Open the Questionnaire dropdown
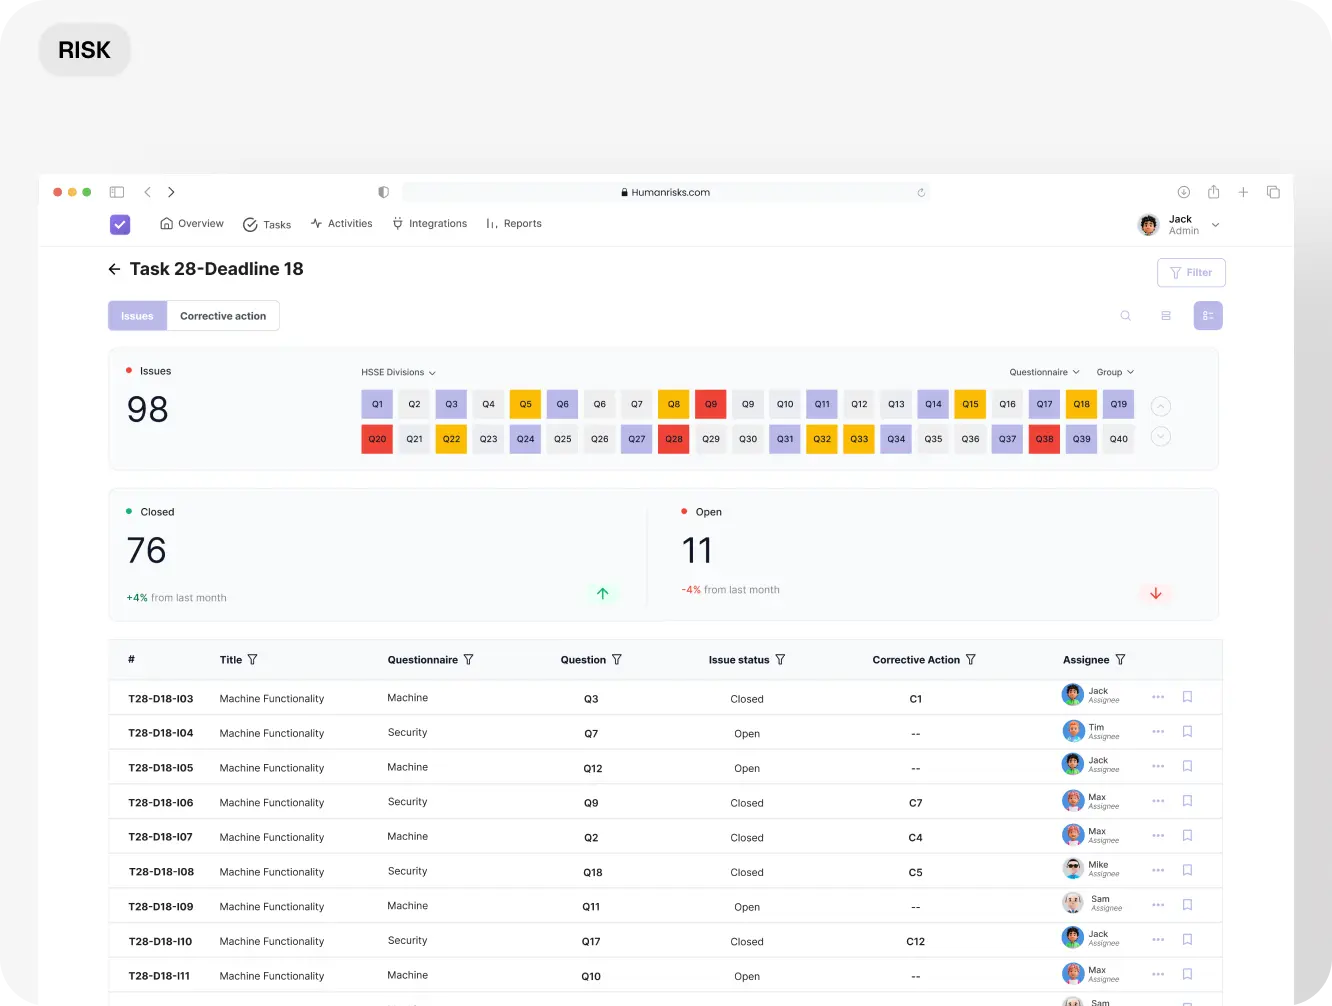The width and height of the screenshot is (1332, 1006). coord(1043,371)
